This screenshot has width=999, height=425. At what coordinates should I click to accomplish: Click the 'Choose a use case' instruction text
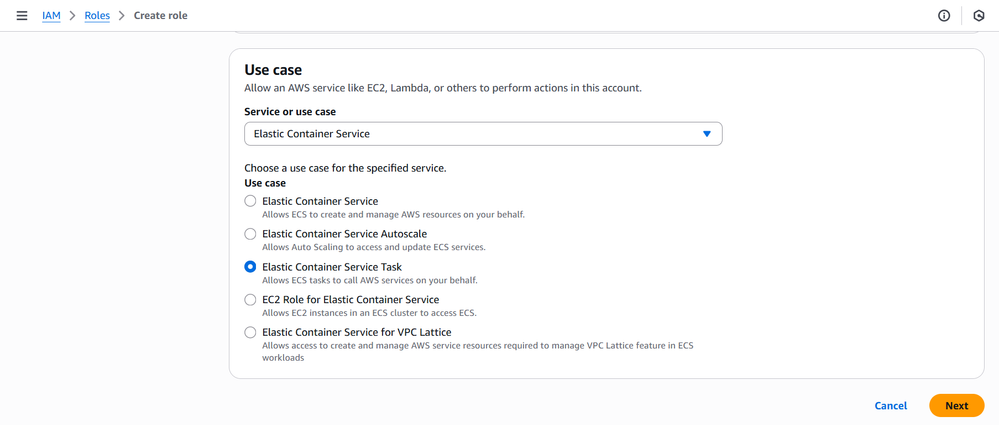[345, 168]
